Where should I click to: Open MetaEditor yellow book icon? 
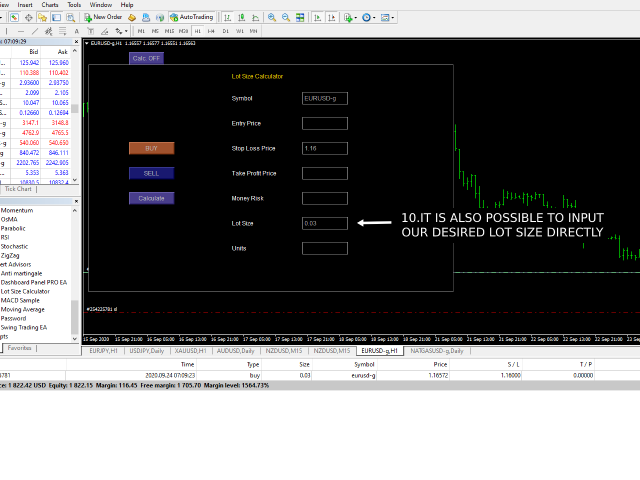pos(132,17)
